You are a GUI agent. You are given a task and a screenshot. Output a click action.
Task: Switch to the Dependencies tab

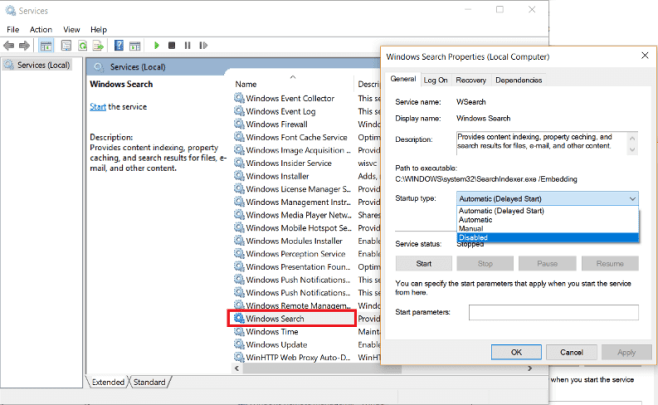519,80
